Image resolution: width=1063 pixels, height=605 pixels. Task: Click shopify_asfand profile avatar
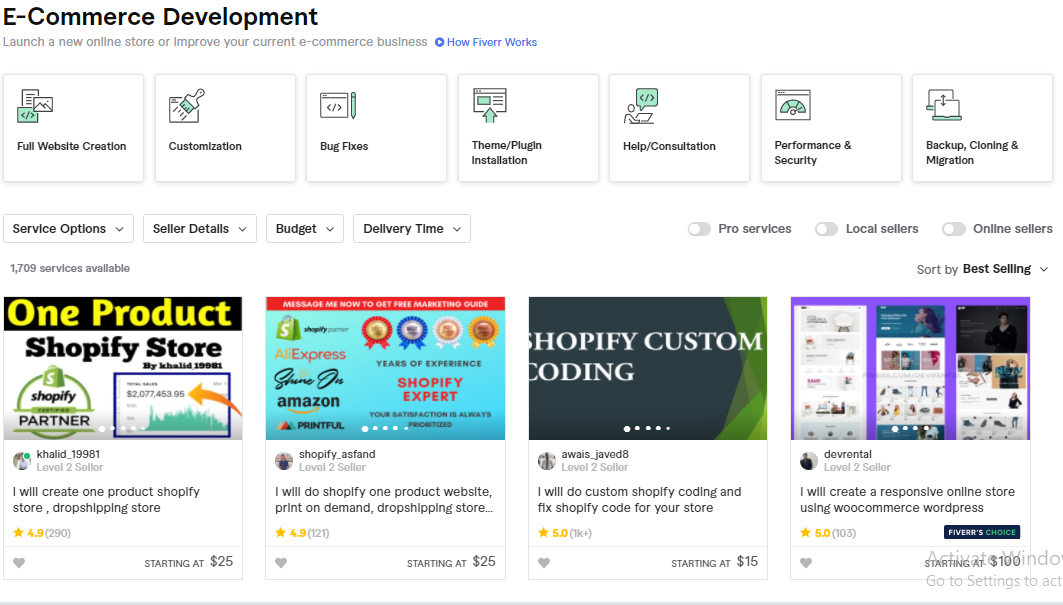click(283, 461)
